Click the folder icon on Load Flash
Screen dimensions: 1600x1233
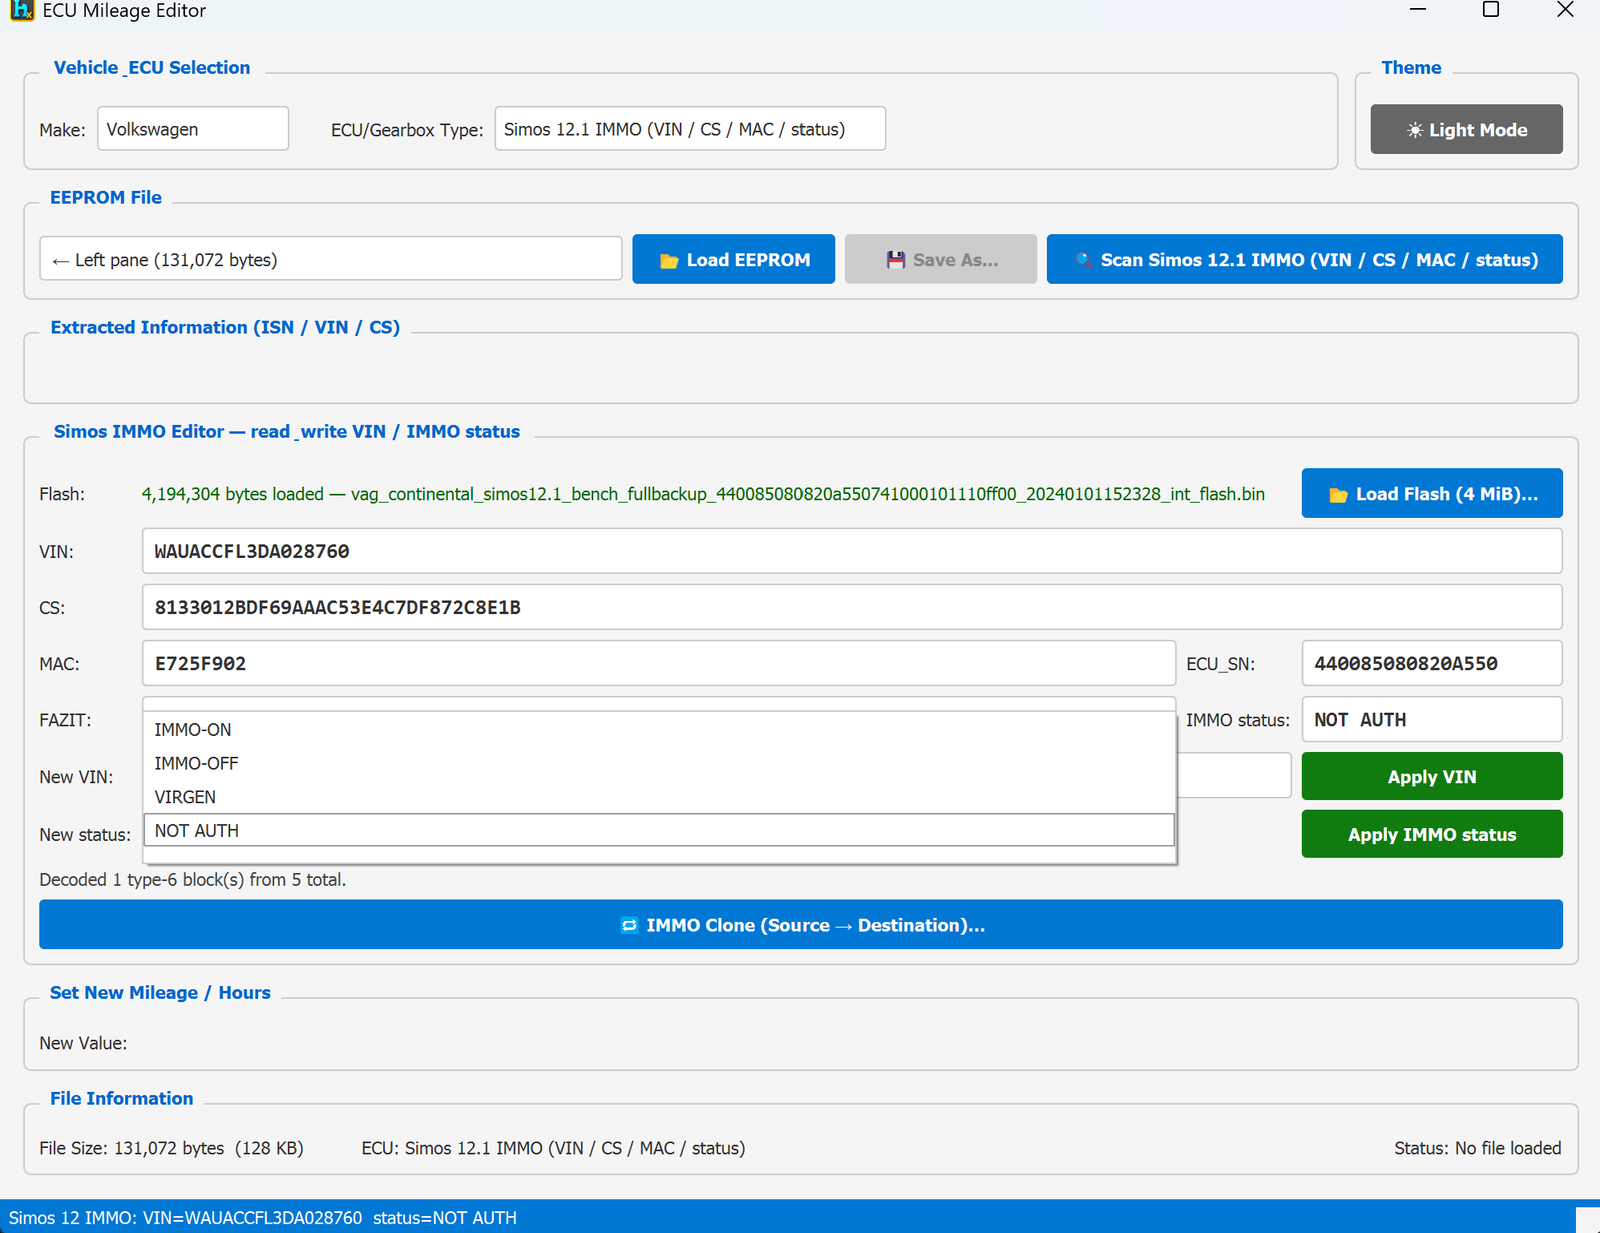pyautogui.click(x=1338, y=494)
